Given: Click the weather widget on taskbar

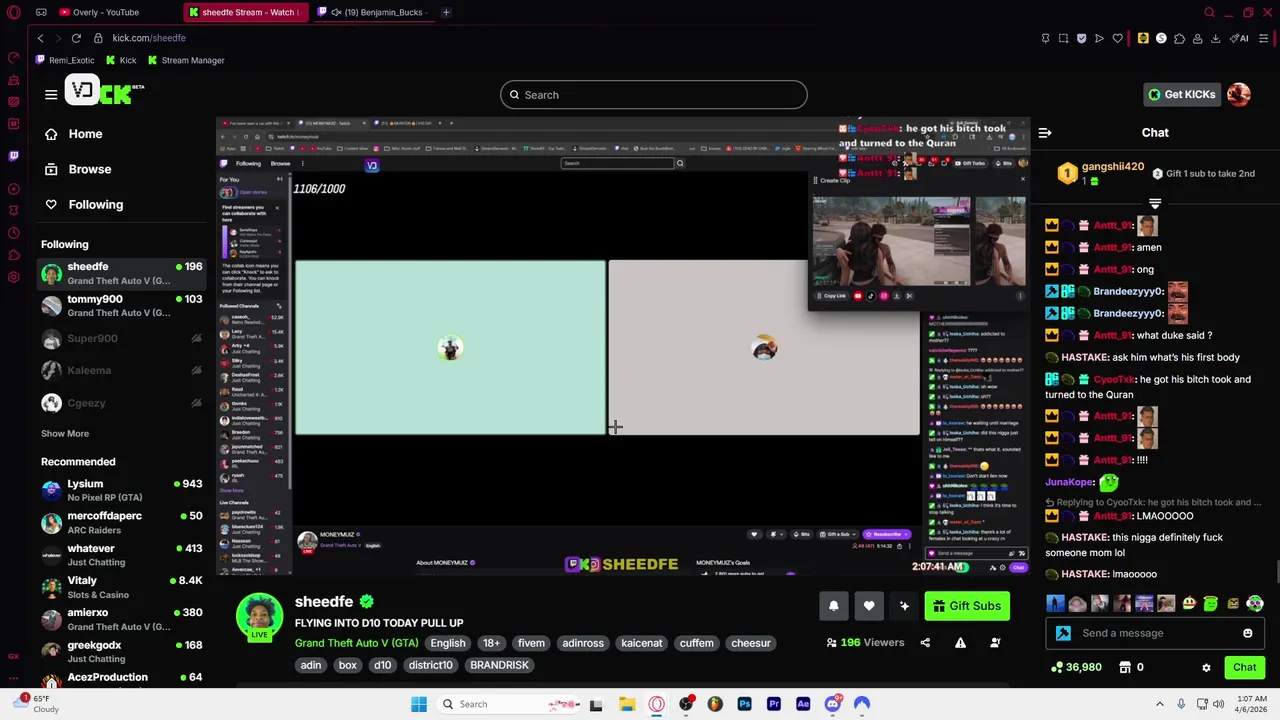Looking at the screenshot, I should point(35,704).
